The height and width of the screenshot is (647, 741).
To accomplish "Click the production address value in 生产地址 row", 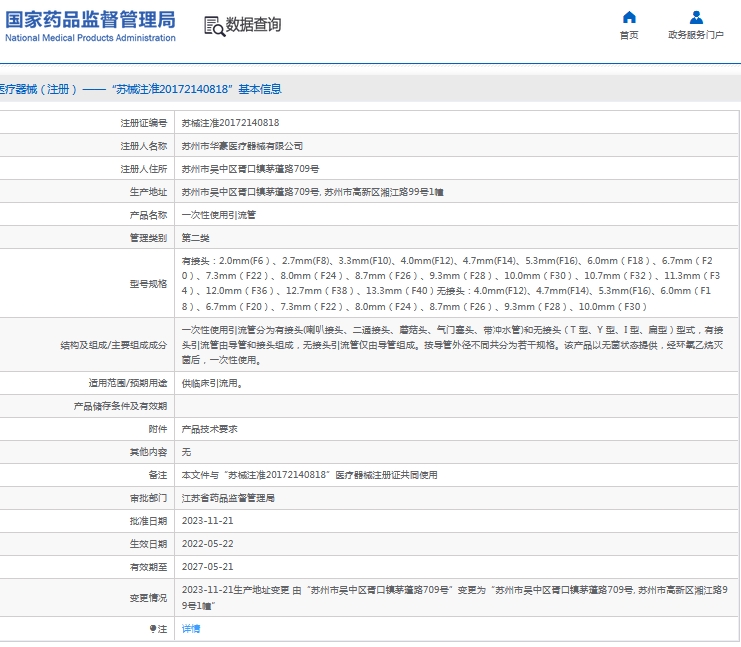I will tap(312, 192).
